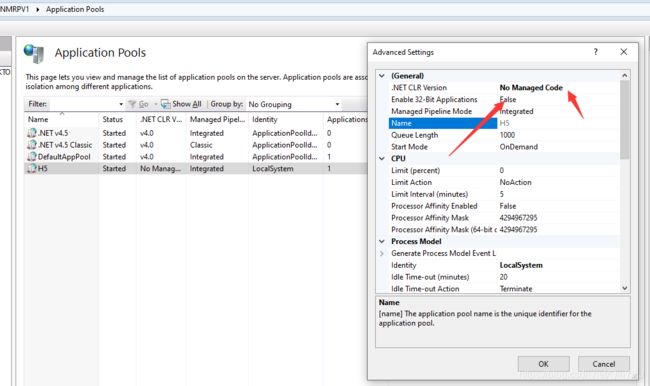Select the Queue Length property
The image size is (650, 386).
click(x=415, y=135)
